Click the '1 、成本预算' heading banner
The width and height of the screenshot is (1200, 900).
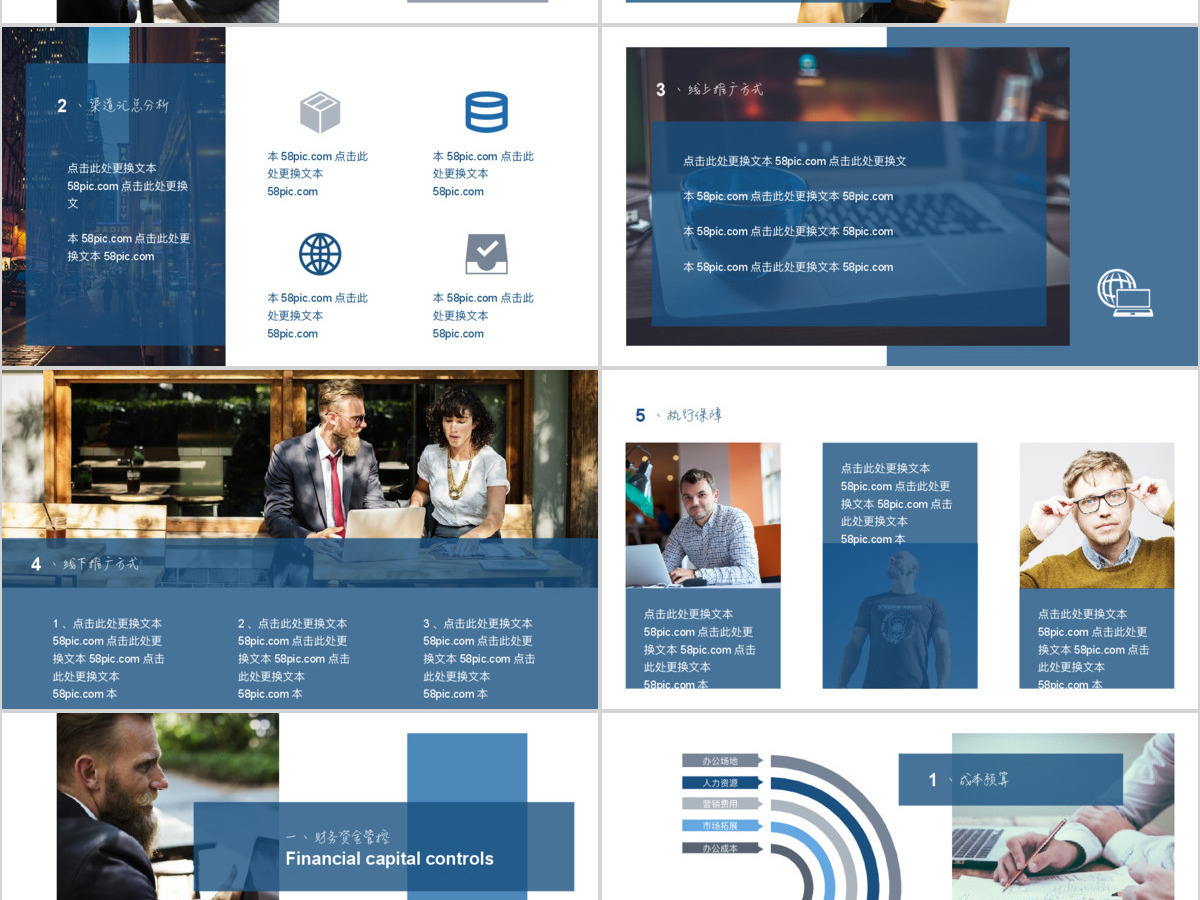coord(1010,779)
